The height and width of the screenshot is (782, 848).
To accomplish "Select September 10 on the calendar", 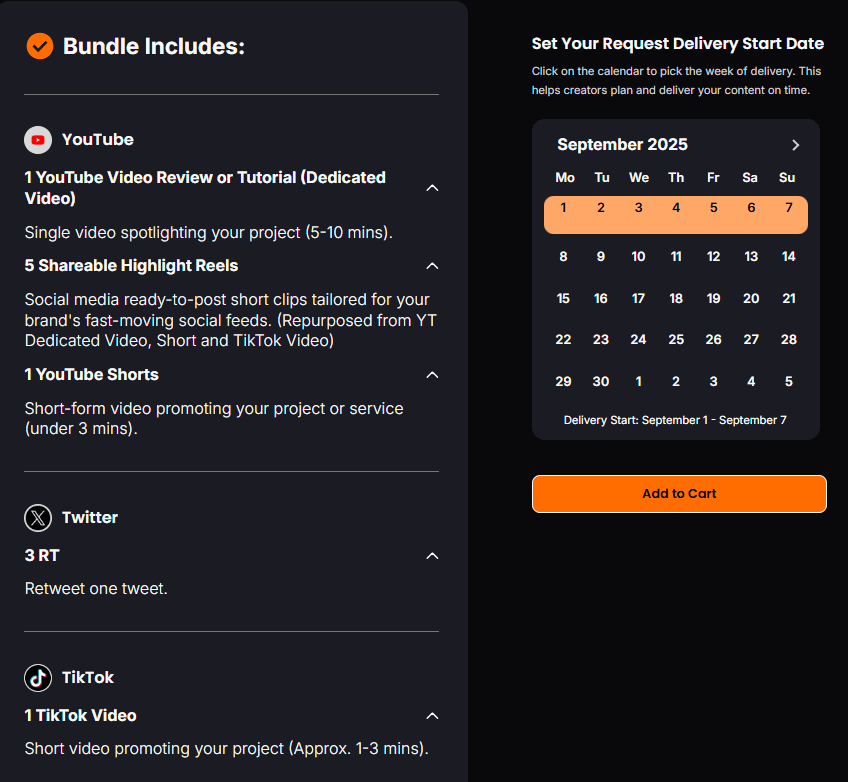I will point(638,257).
